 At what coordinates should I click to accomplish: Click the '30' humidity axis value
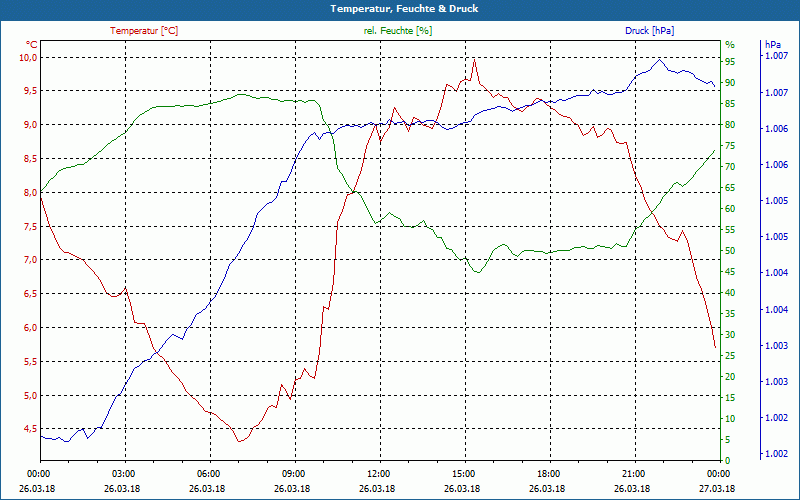pos(730,335)
